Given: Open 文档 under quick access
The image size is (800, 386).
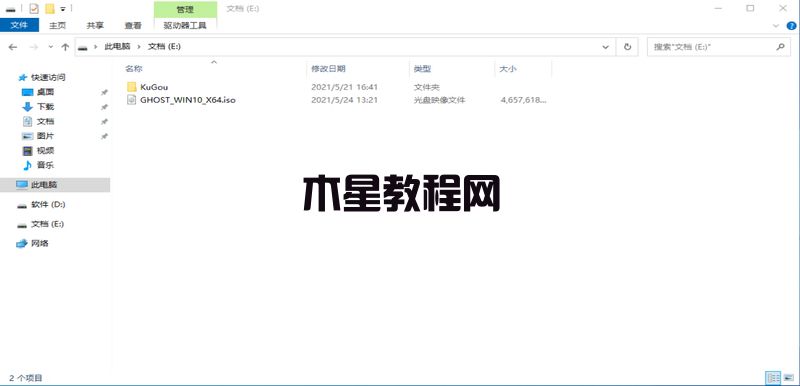Looking at the screenshot, I should [45, 121].
